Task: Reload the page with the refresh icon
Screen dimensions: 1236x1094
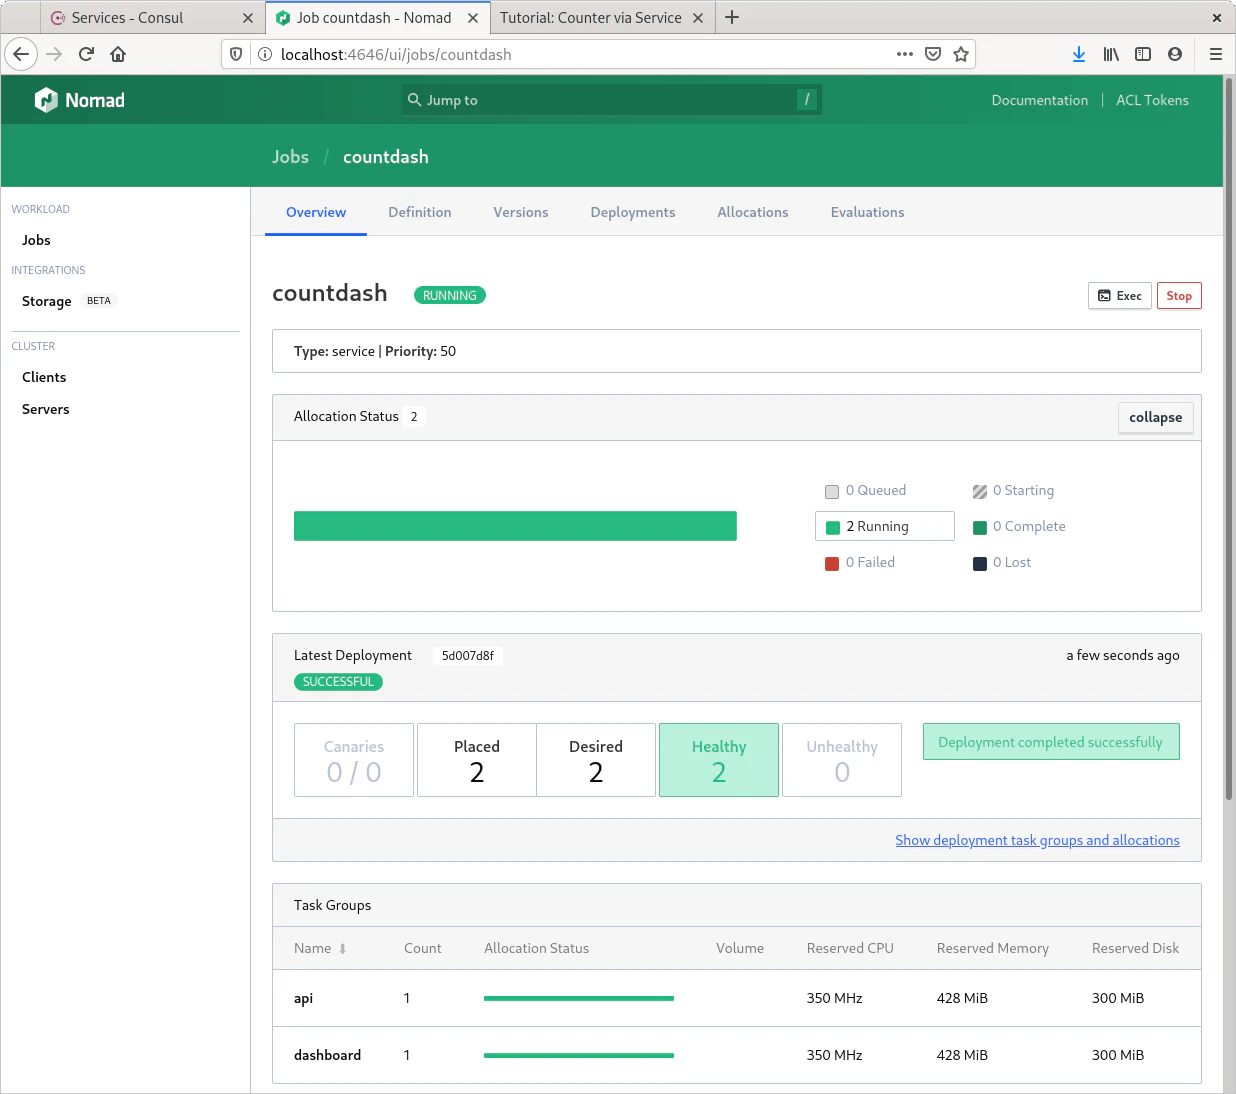Action: pos(86,54)
